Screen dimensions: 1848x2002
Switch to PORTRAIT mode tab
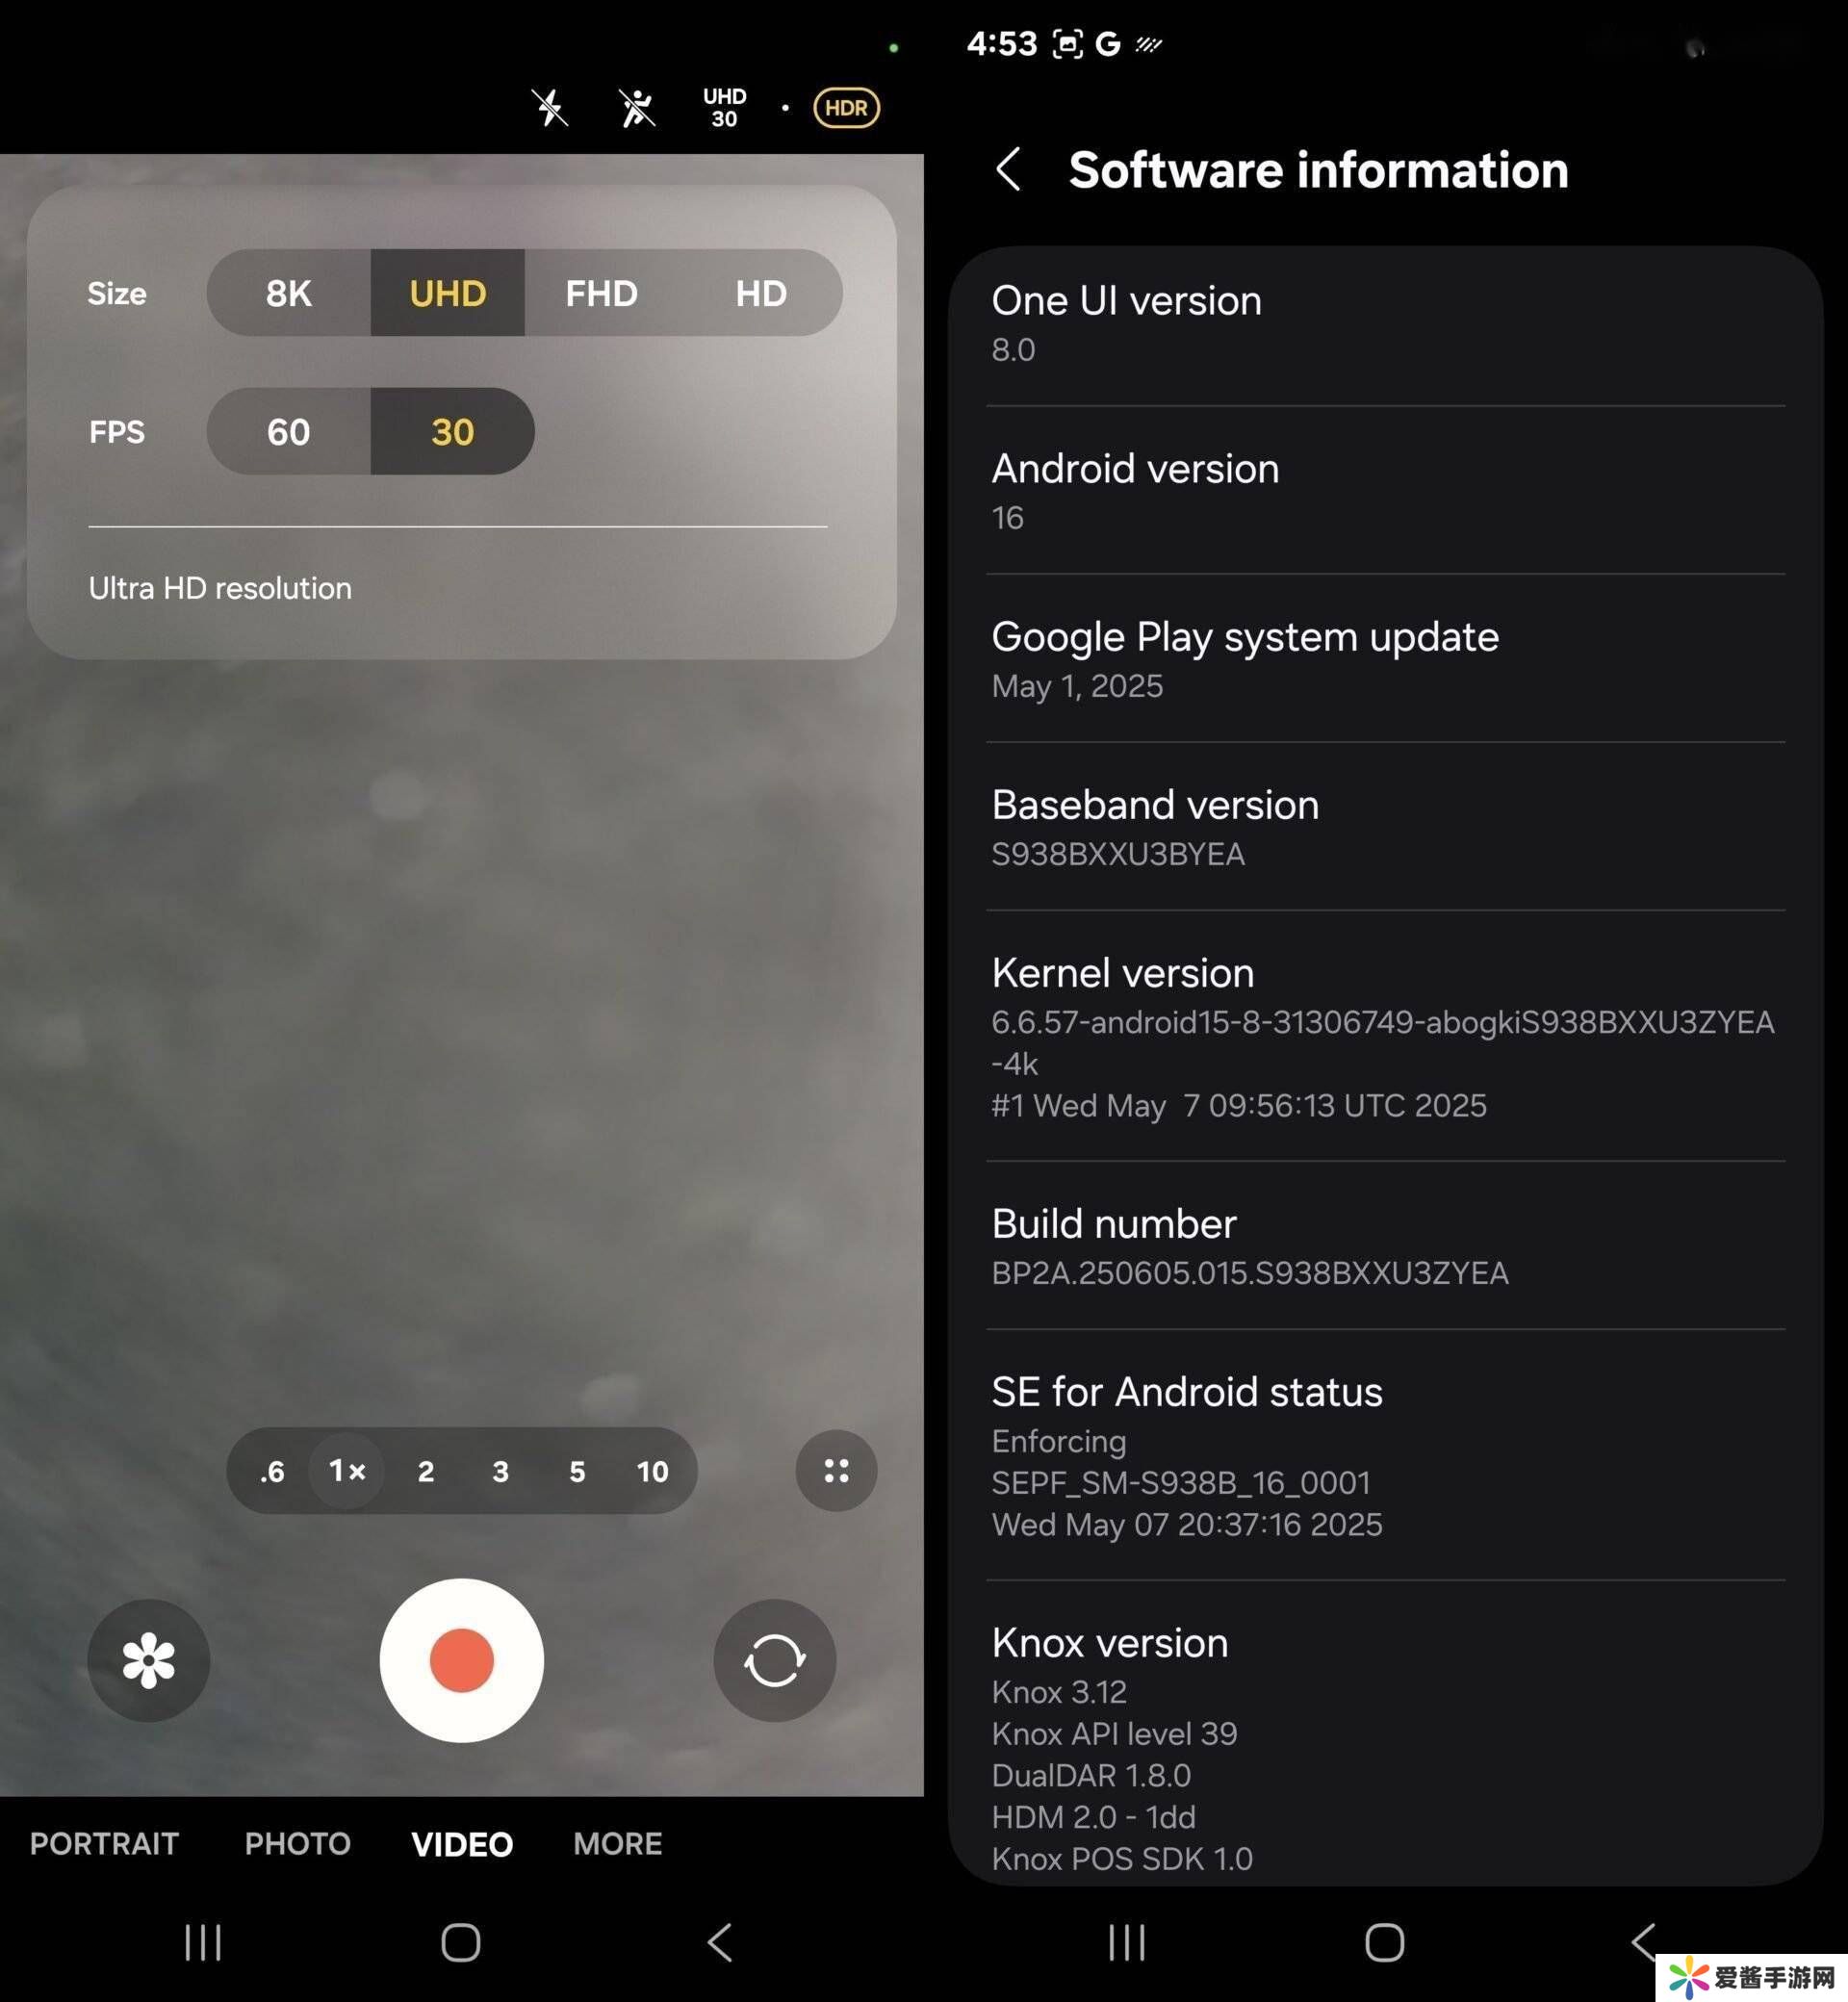tap(104, 1843)
